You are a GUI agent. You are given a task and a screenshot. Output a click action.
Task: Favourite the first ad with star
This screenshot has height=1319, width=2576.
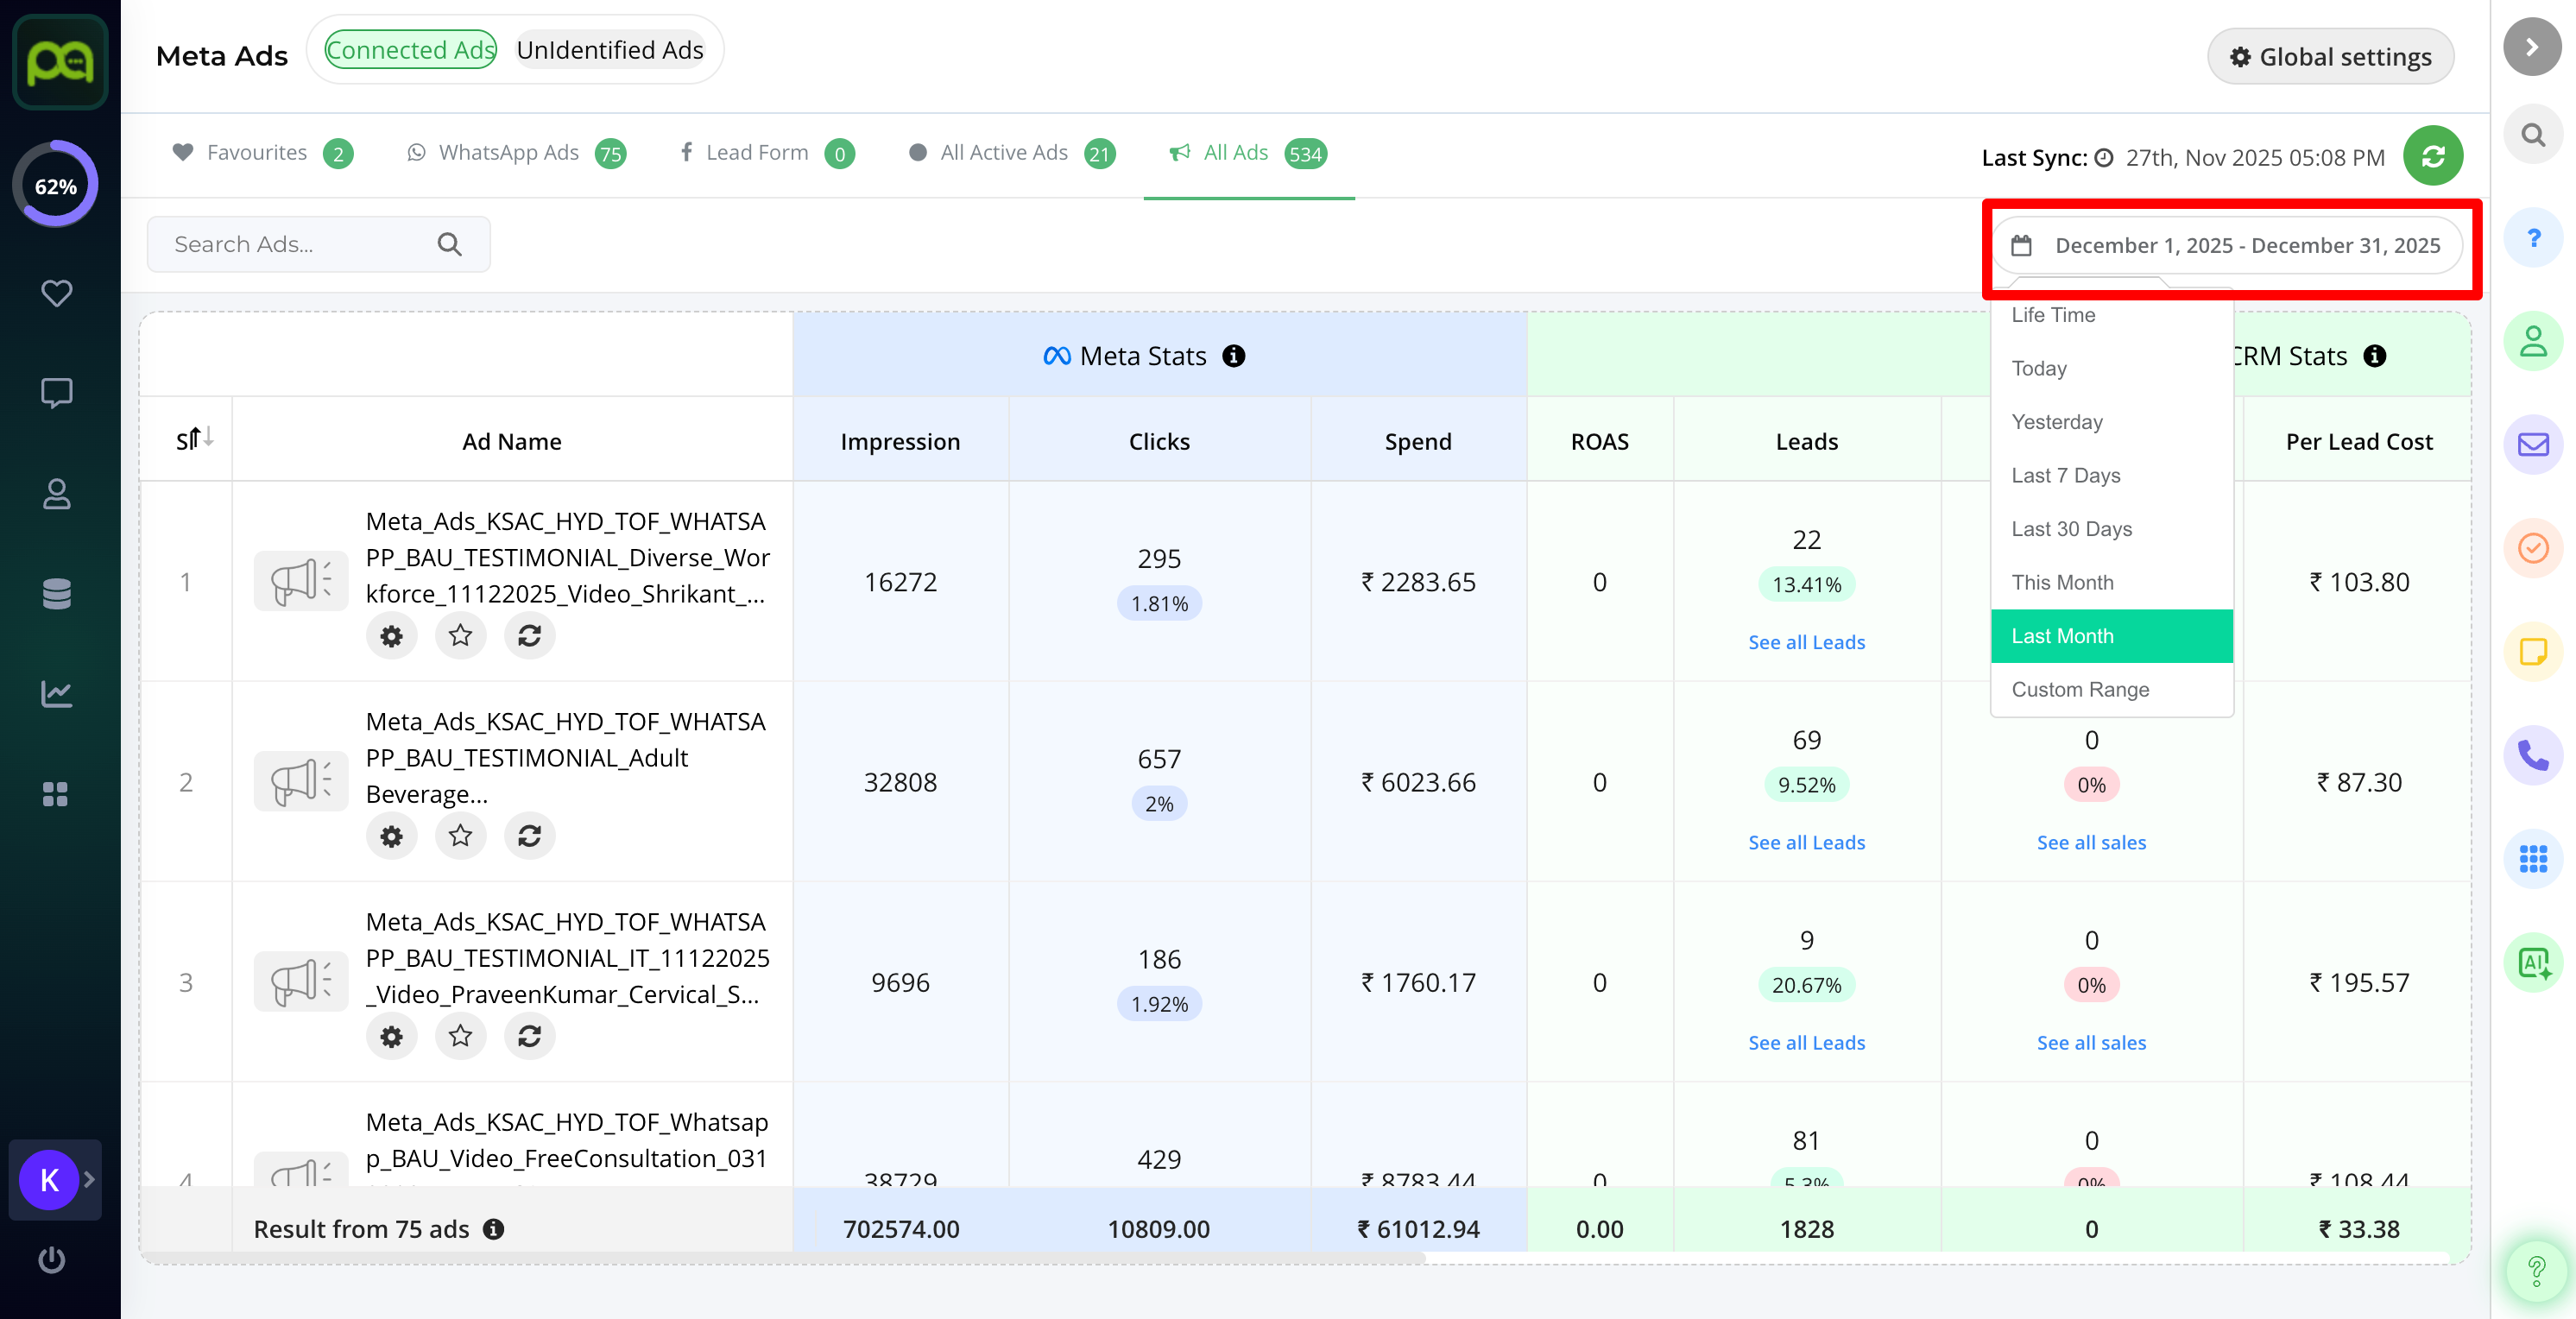[460, 635]
